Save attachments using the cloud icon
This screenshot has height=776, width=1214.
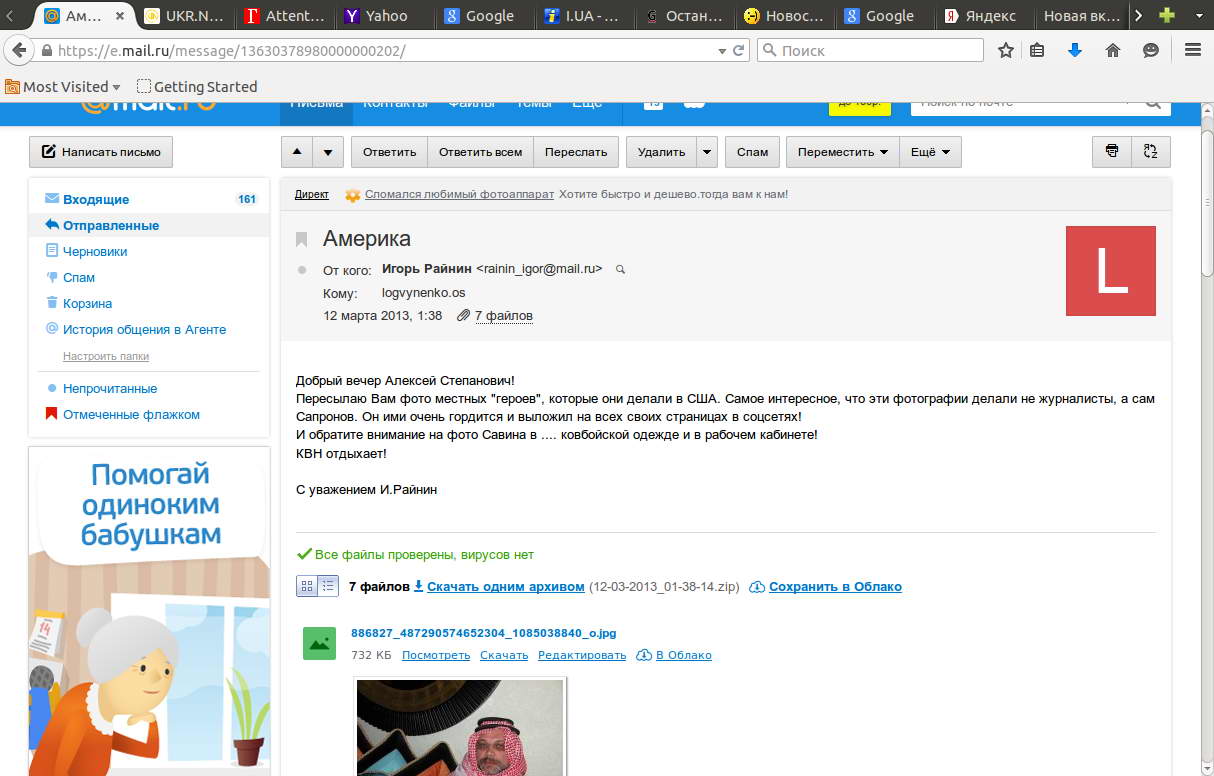[x=758, y=587]
